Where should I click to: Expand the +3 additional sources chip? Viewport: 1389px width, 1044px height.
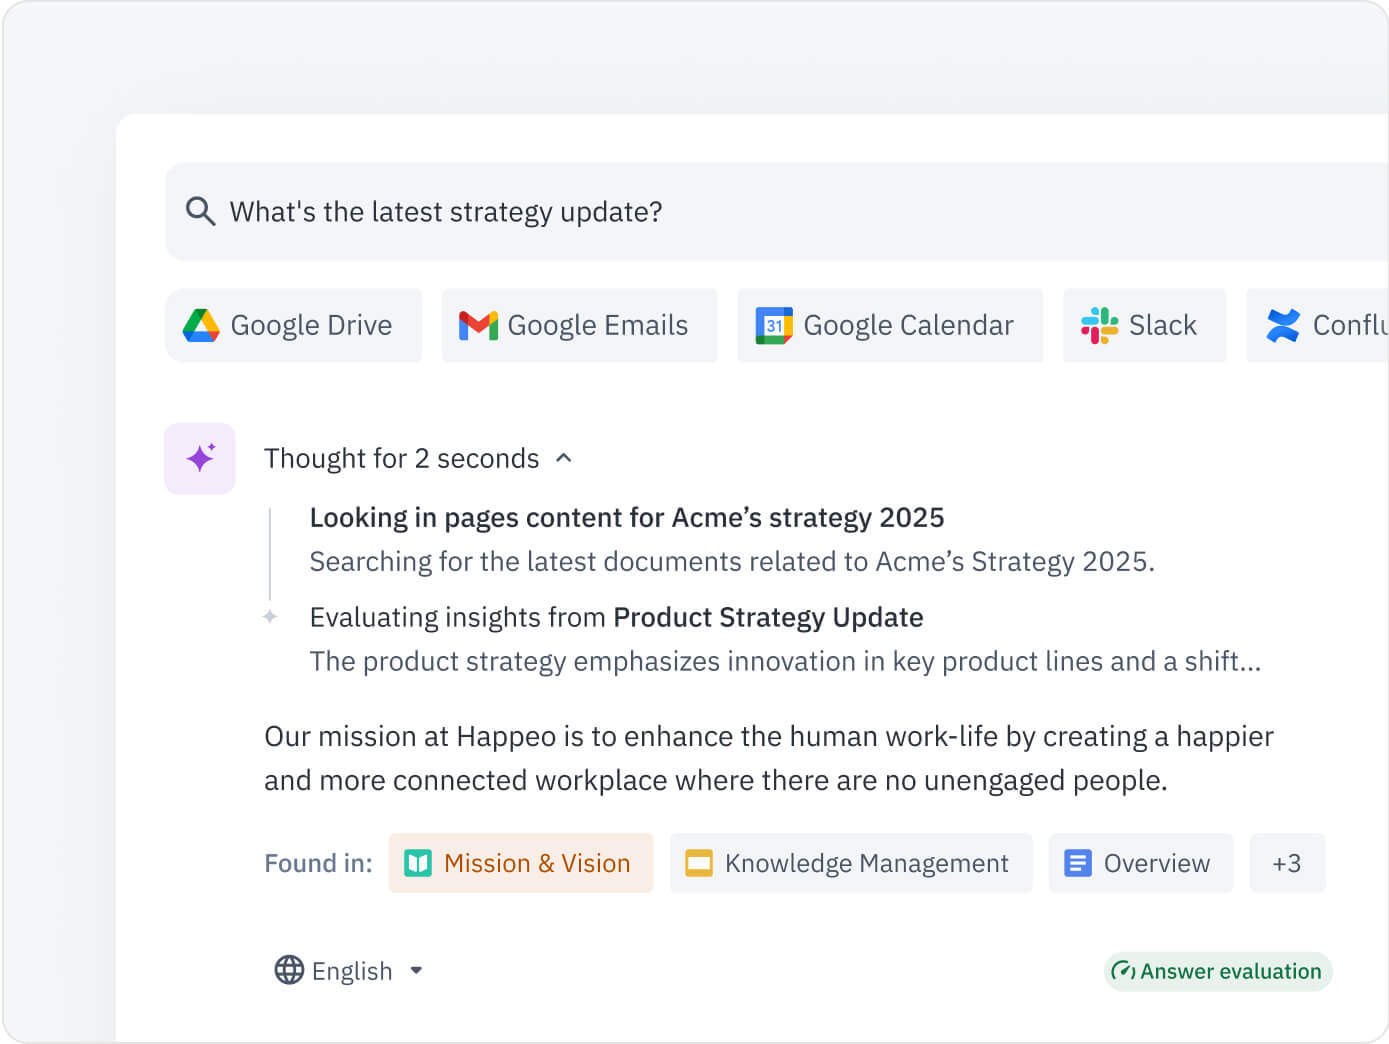point(1287,862)
